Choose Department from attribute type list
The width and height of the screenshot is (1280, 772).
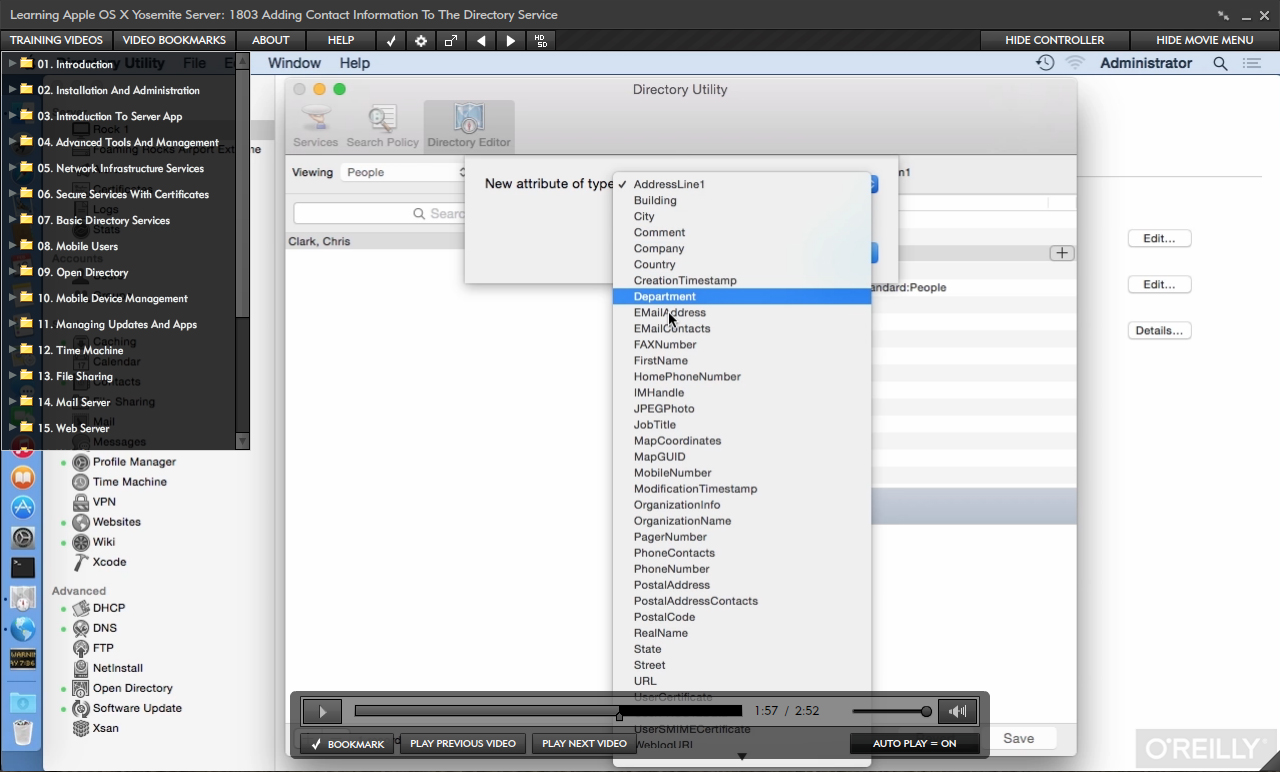coord(742,297)
